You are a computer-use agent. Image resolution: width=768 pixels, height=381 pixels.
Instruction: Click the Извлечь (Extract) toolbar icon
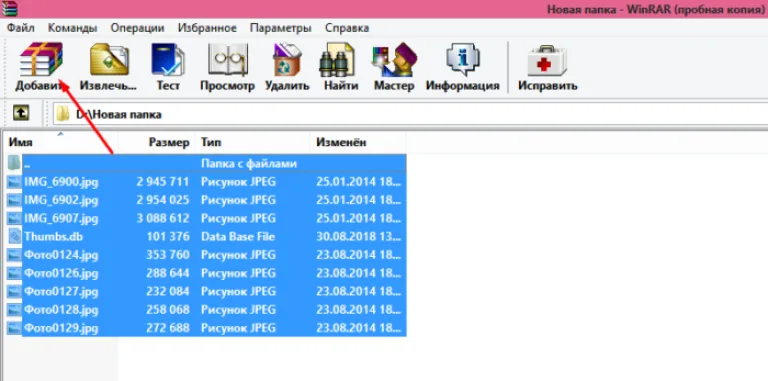pyautogui.click(x=109, y=59)
